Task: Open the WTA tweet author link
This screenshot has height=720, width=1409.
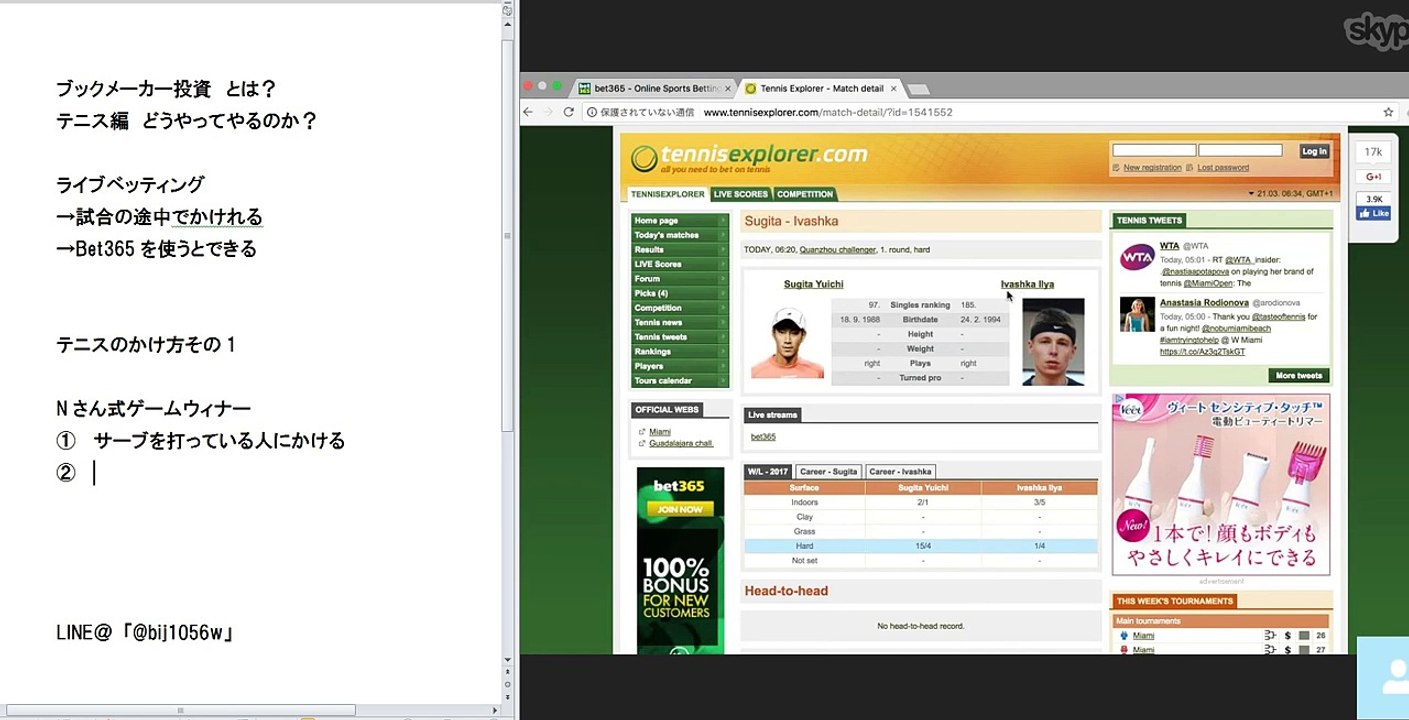Action: pyautogui.click(x=1169, y=245)
